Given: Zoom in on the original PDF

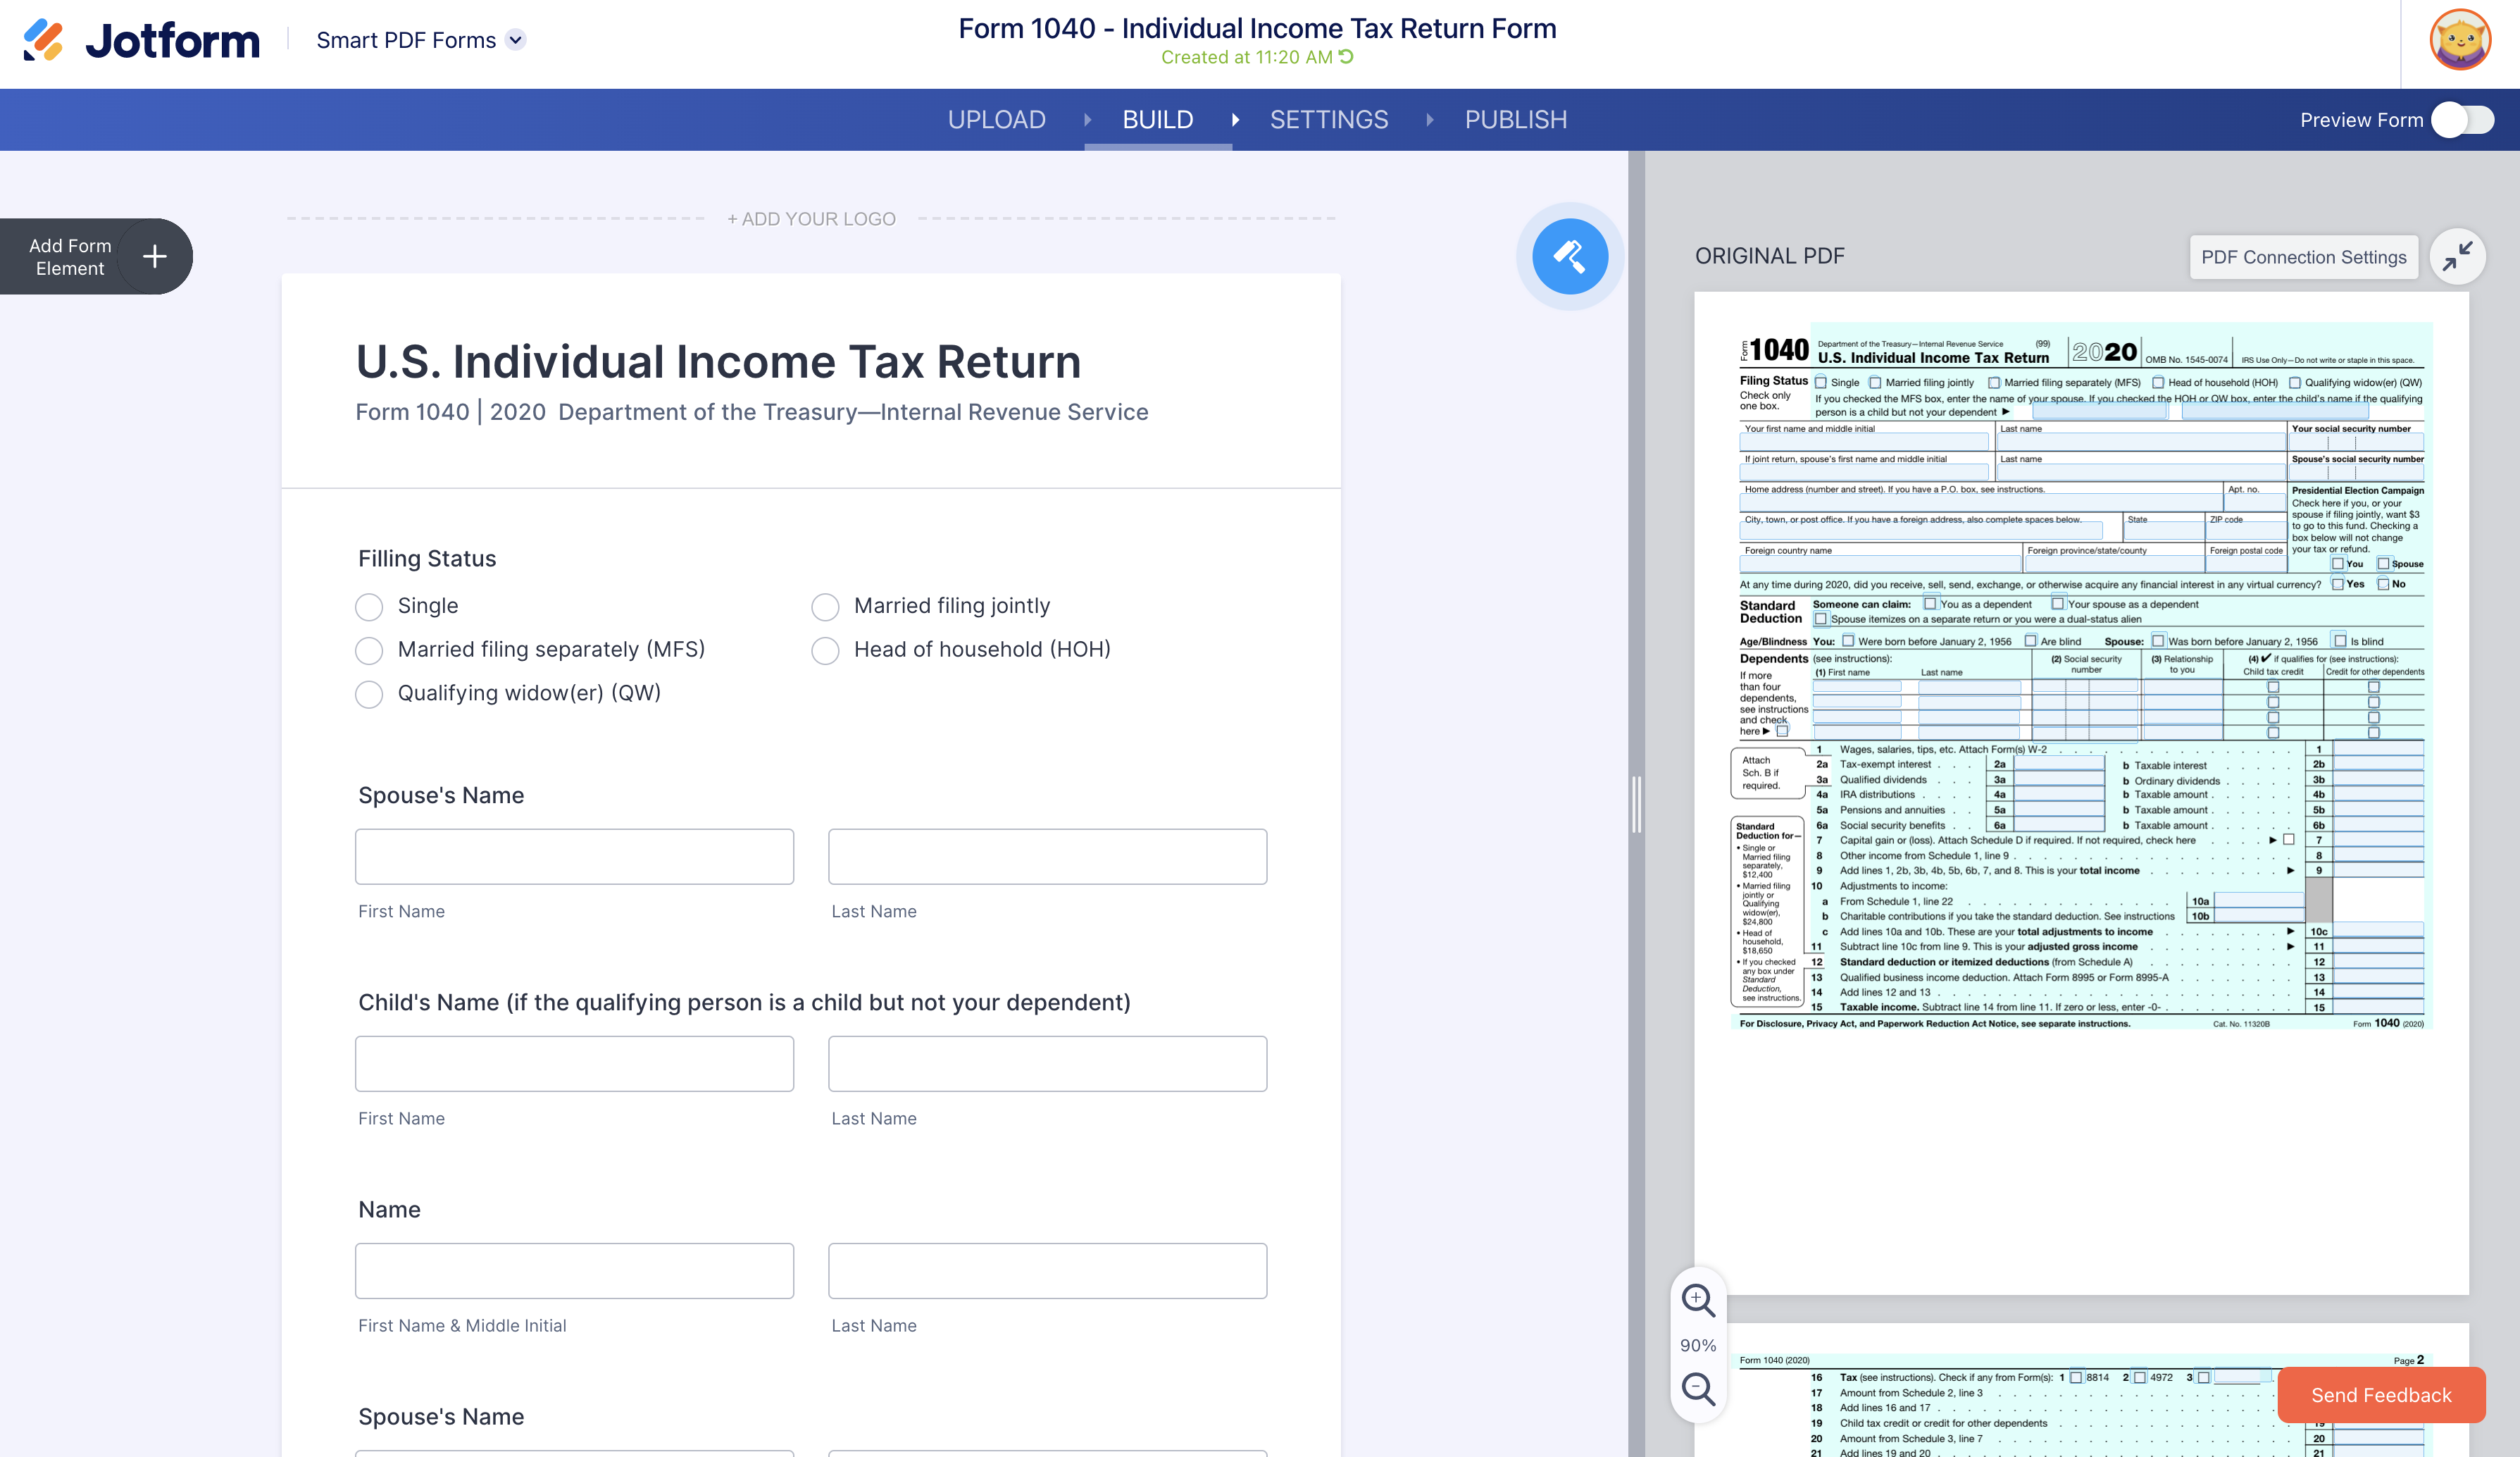Looking at the screenshot, I should pyautogui.click(x=1697, y=1300).
